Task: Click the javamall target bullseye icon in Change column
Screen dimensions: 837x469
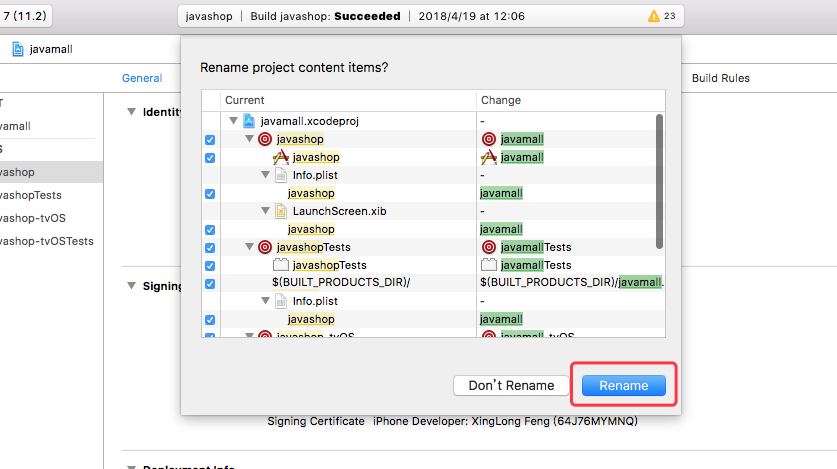Action: (489, 139)
